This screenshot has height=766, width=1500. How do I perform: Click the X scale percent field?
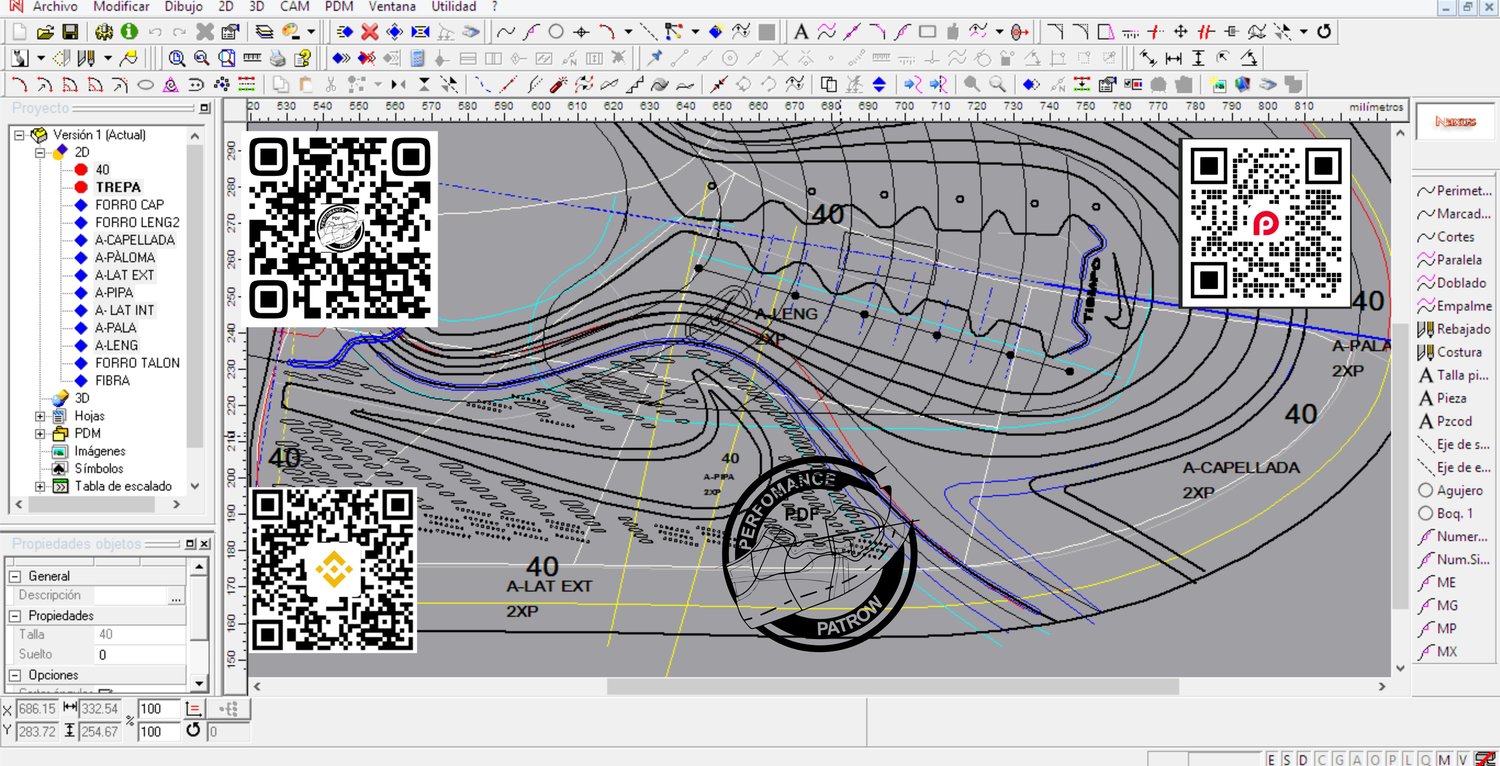(x=158, y=709)
